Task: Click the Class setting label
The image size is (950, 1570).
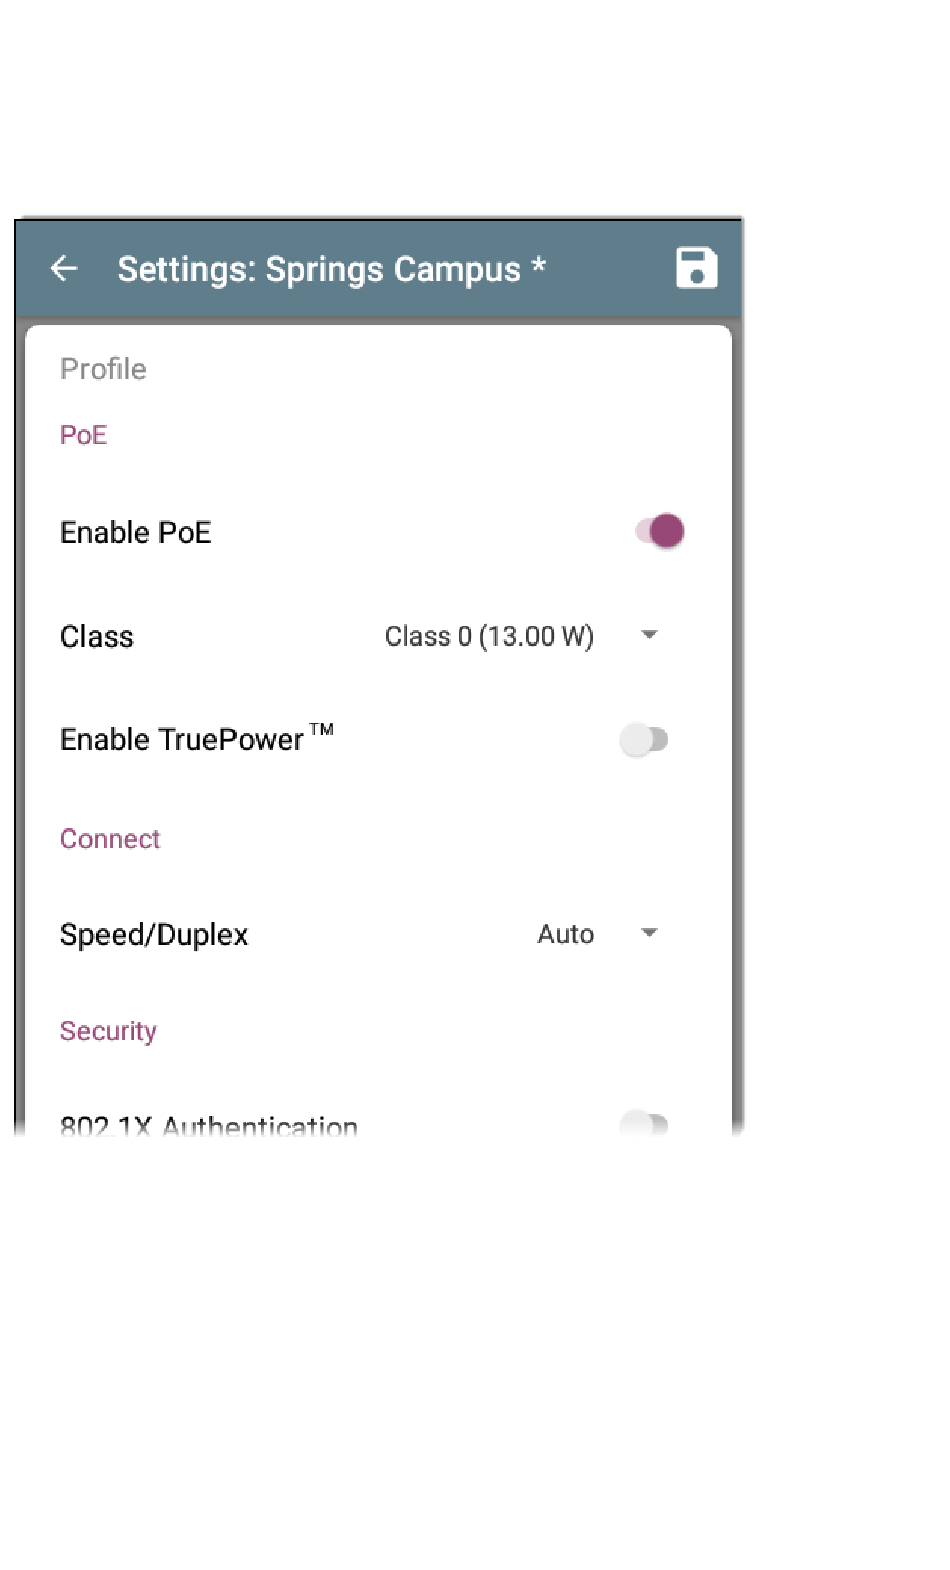Action: pos(97,637)
